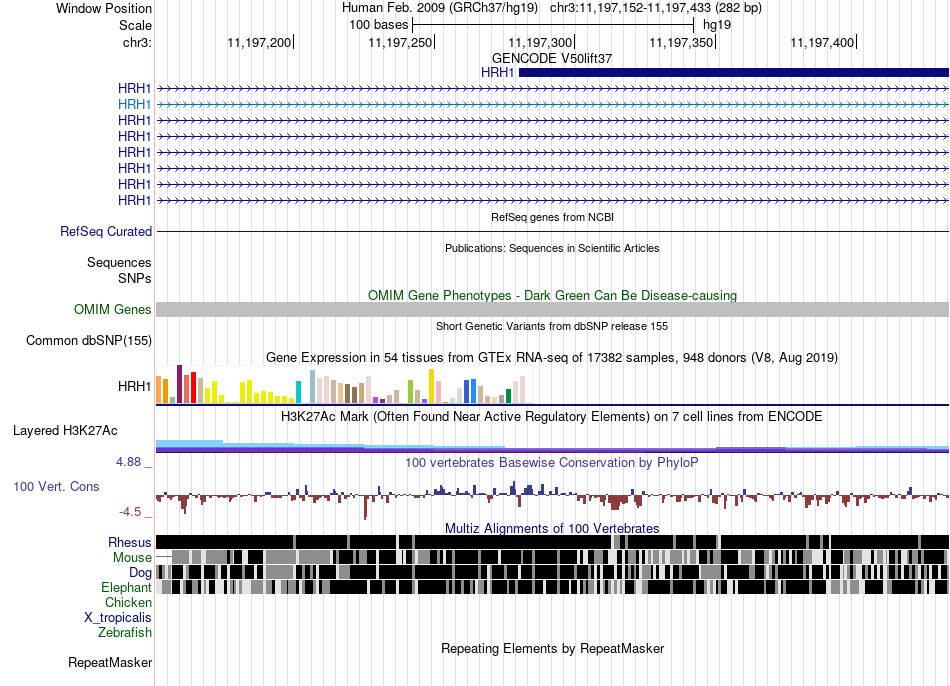Click the 'Mouse' alignment label

point(132,558)
